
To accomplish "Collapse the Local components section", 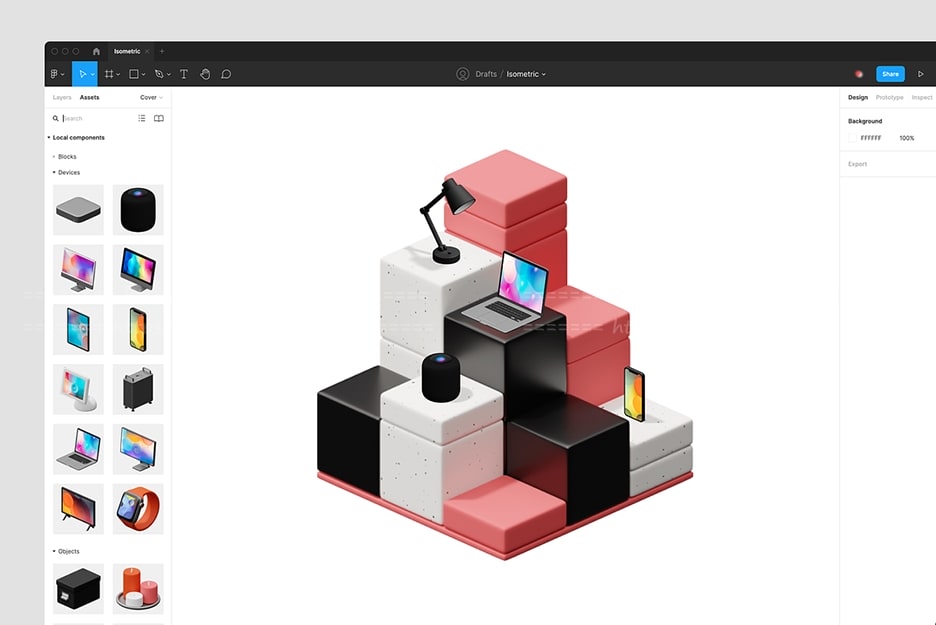I will point(49,137).
